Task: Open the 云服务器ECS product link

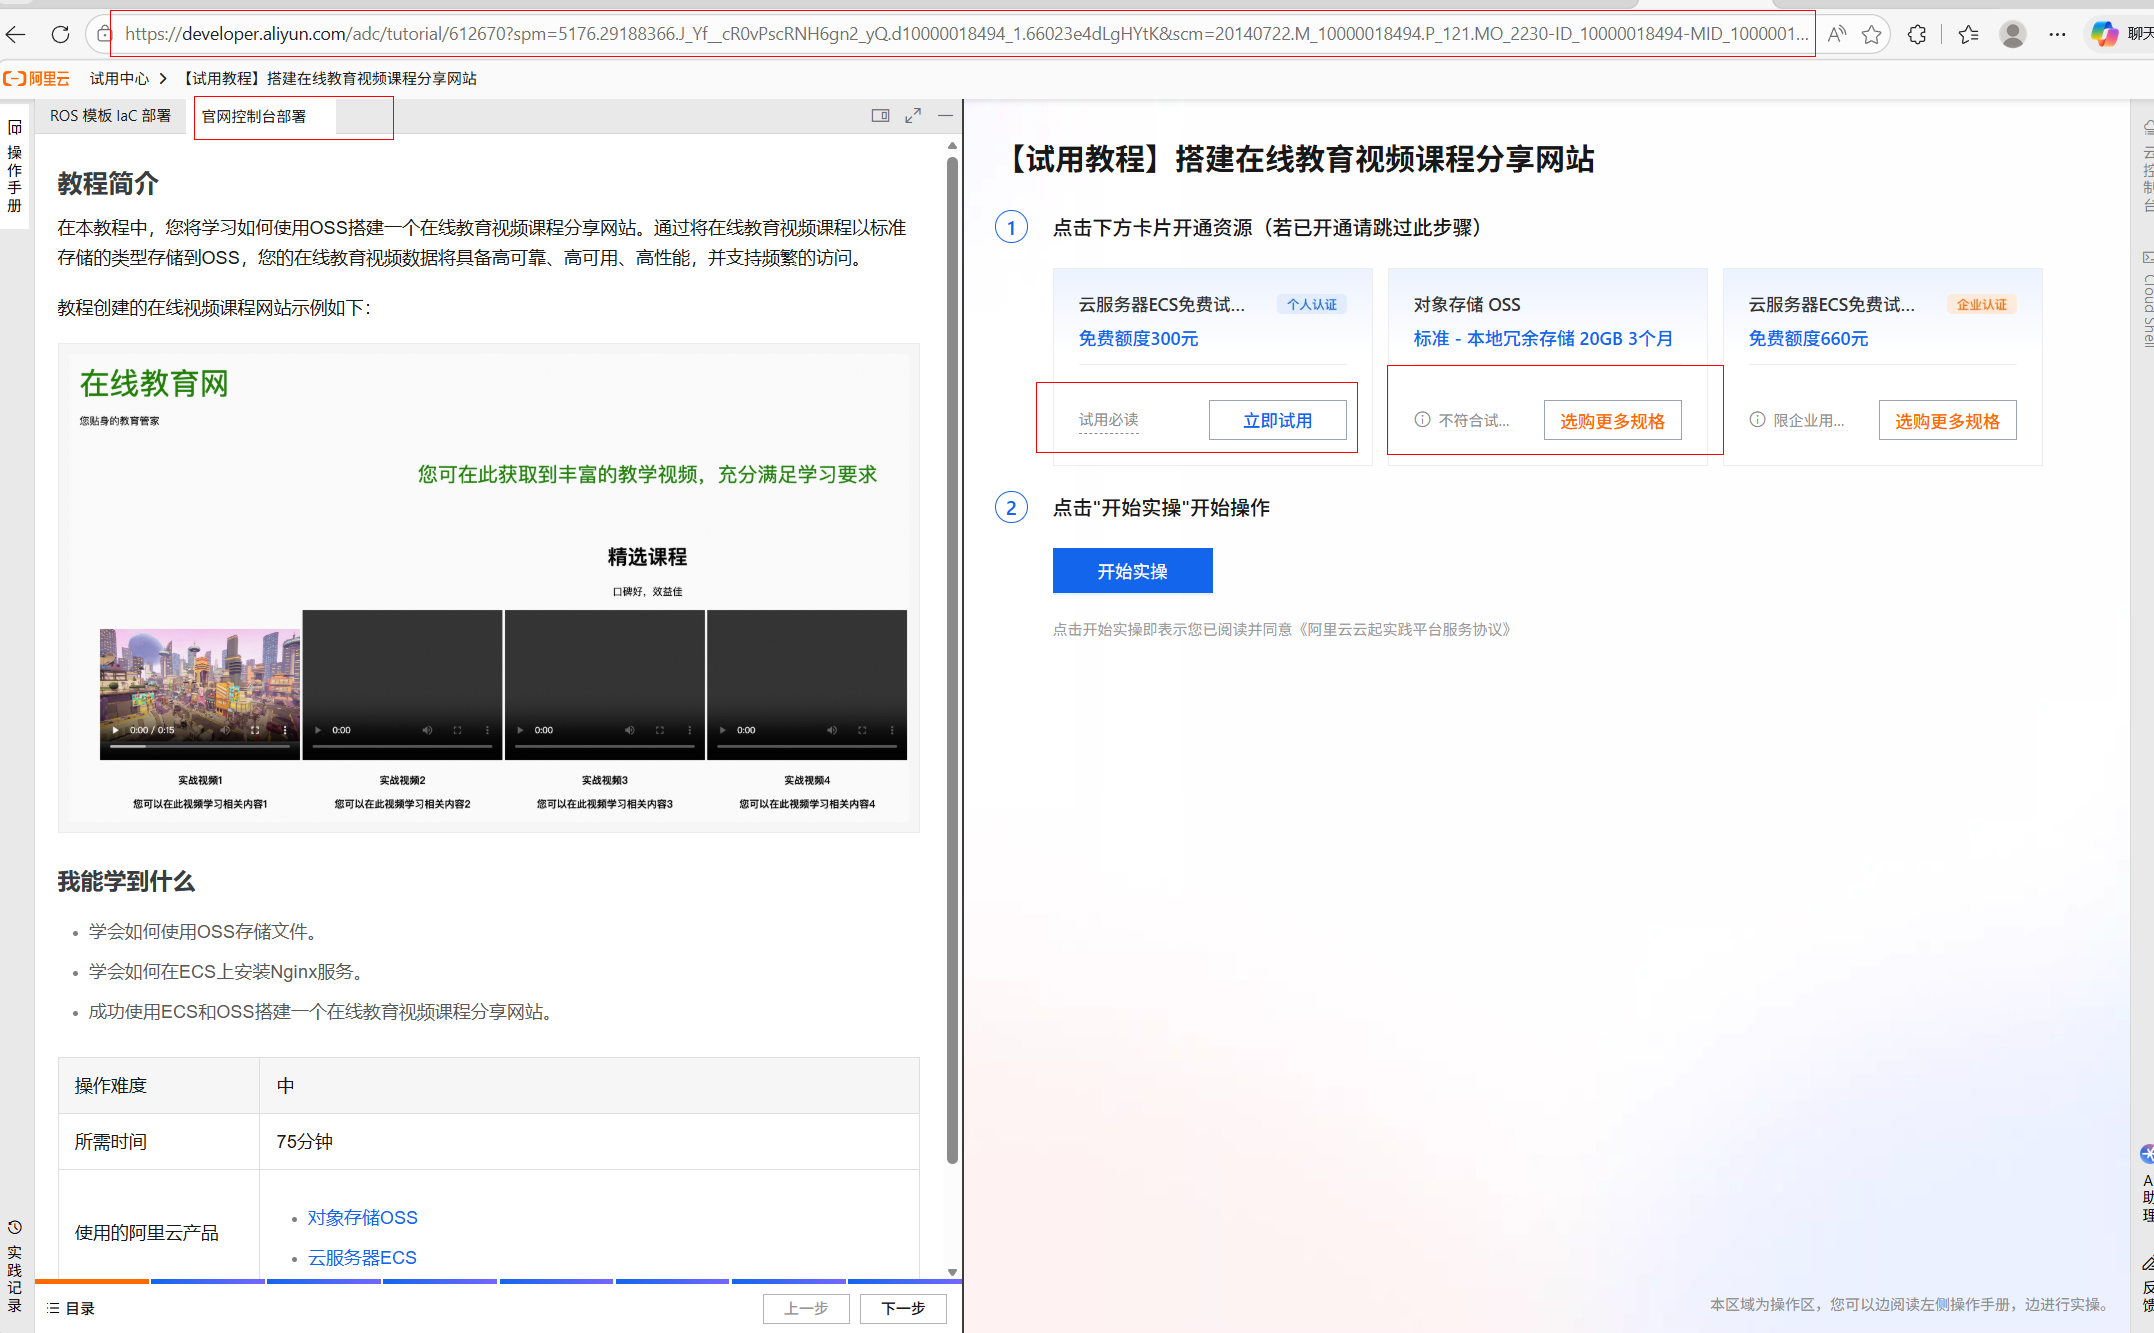Action: pyautogui.click(x=361, y=1257)
